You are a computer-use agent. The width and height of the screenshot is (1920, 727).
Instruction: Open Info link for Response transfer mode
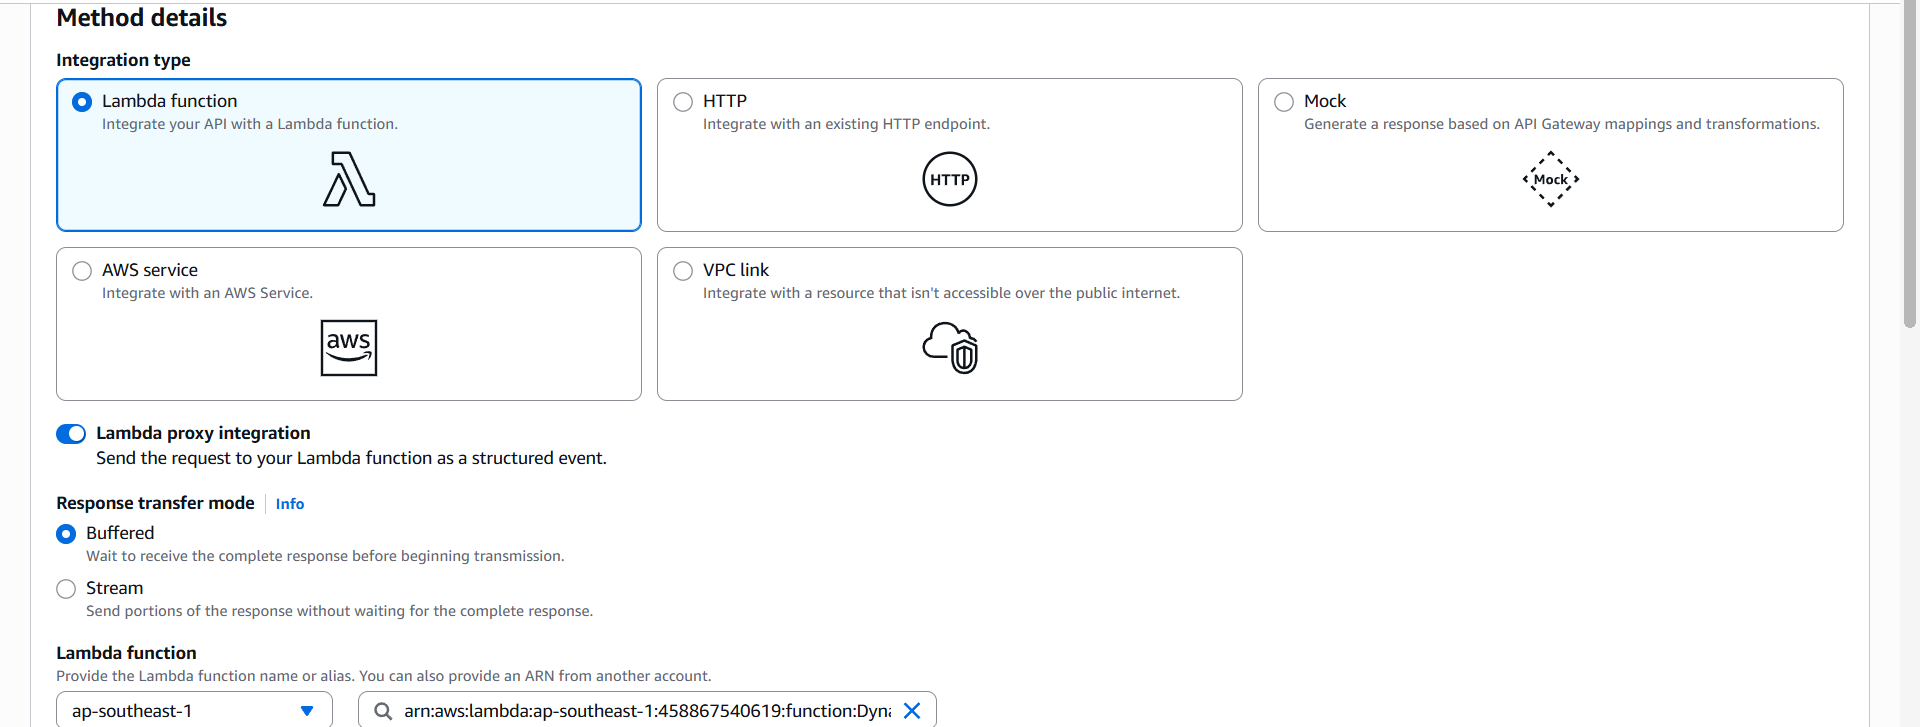pyautogui.click(x=290, y=504)
